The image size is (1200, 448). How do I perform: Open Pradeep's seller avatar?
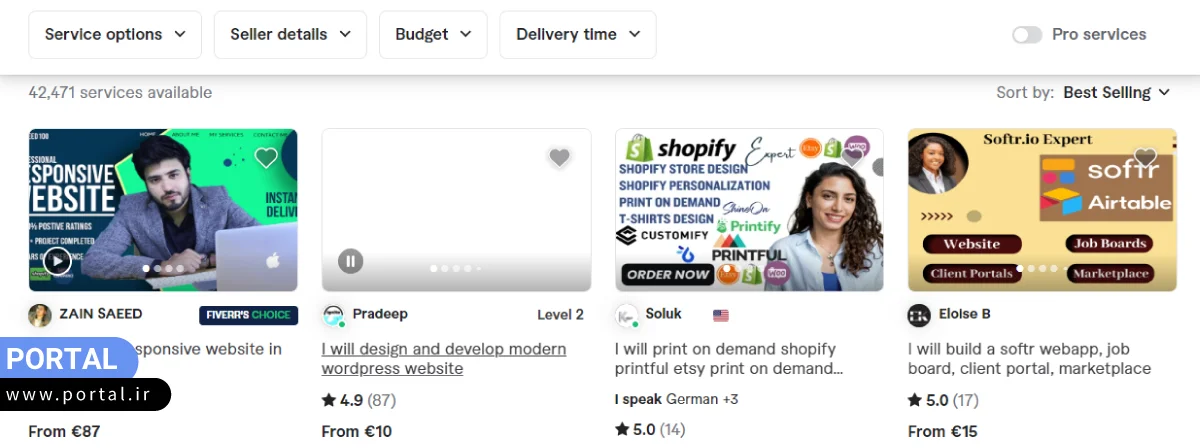click(333, 315)
